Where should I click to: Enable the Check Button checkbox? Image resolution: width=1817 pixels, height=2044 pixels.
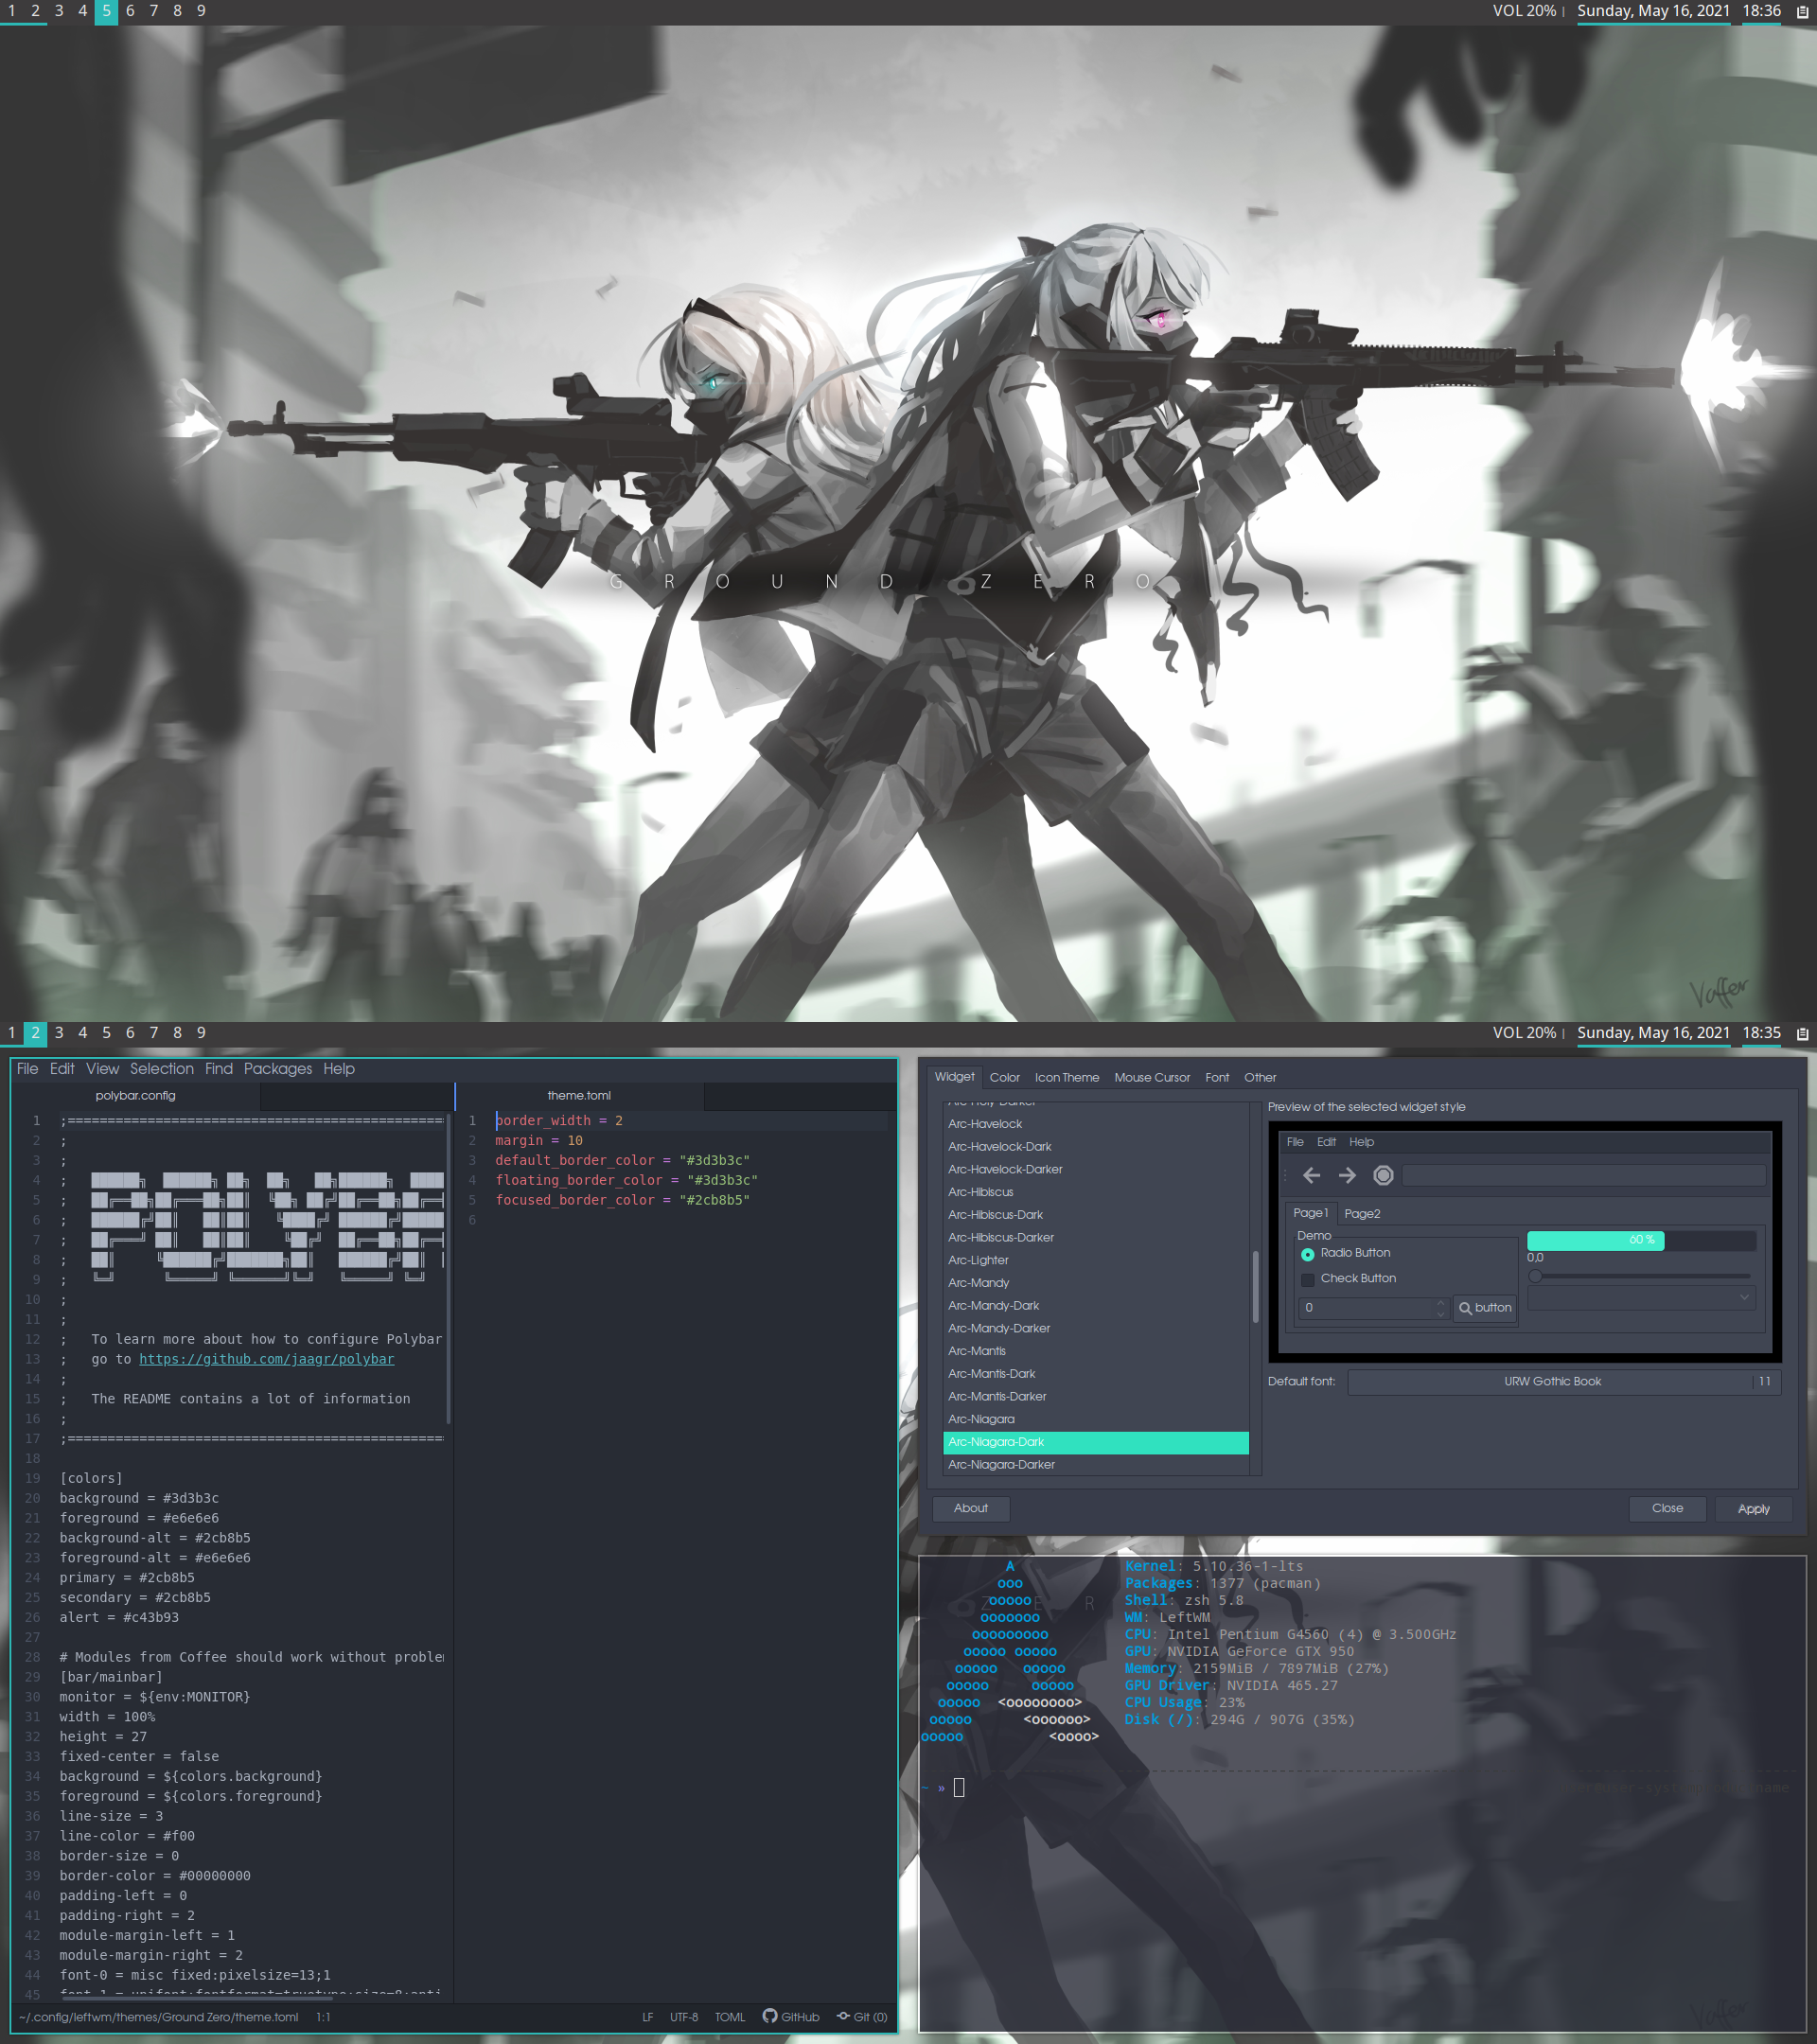point(1308,1280)
